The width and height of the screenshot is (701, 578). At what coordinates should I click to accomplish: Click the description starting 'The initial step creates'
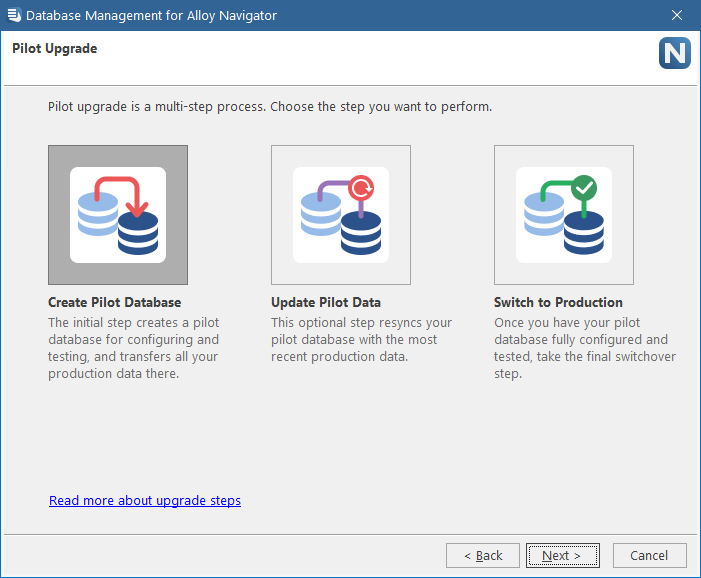134,348
